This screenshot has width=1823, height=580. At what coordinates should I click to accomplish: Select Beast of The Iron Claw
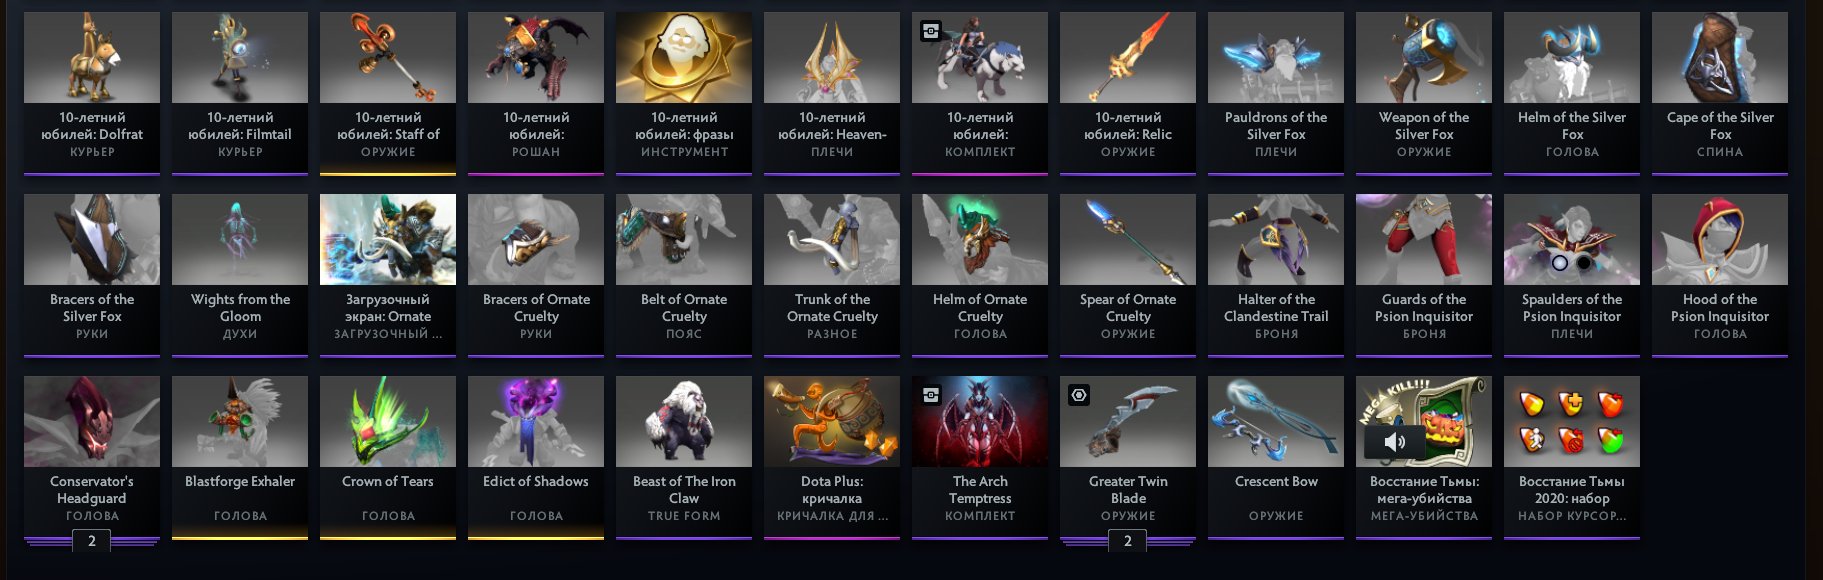[684, 457]
